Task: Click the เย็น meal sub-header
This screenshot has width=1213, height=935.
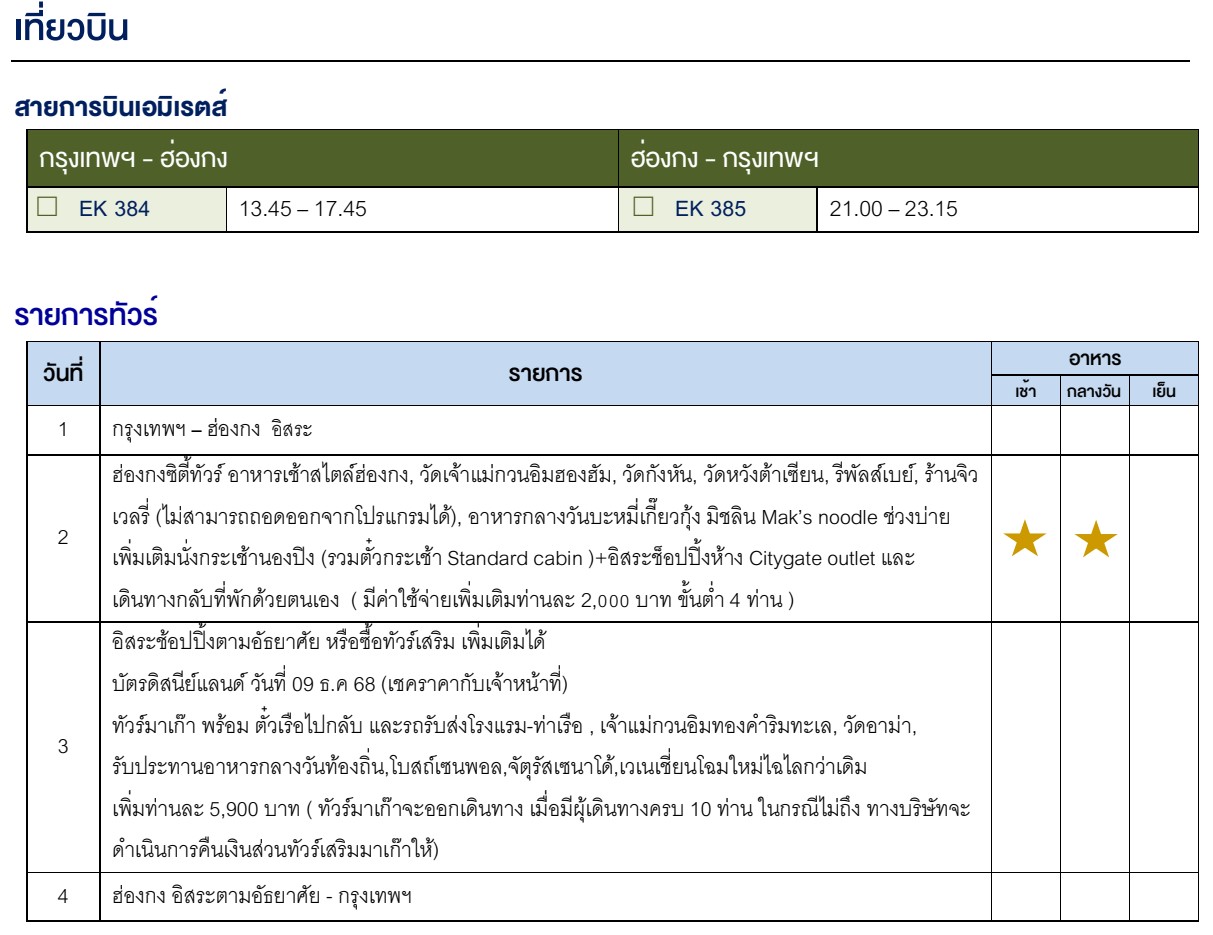Action: [x=1163, y=392]
